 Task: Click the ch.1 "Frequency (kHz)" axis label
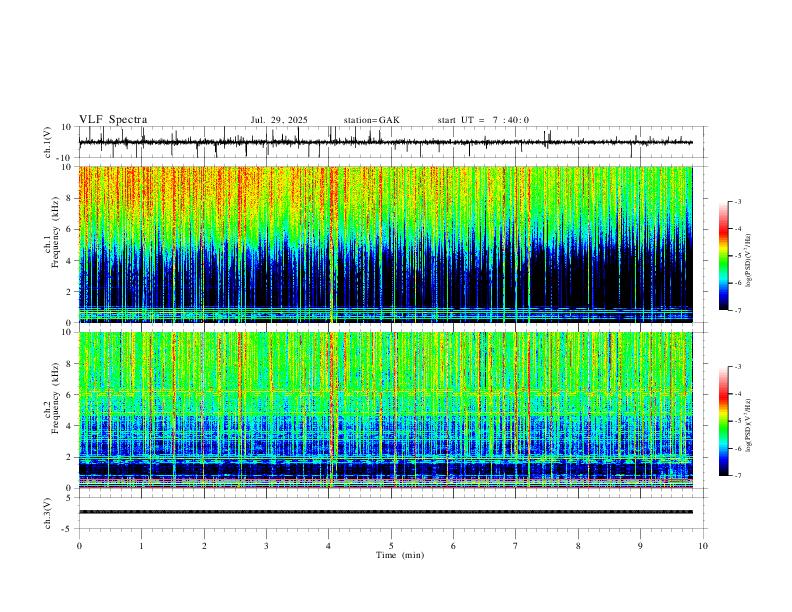pyautogui.click(x=55, y=231)
